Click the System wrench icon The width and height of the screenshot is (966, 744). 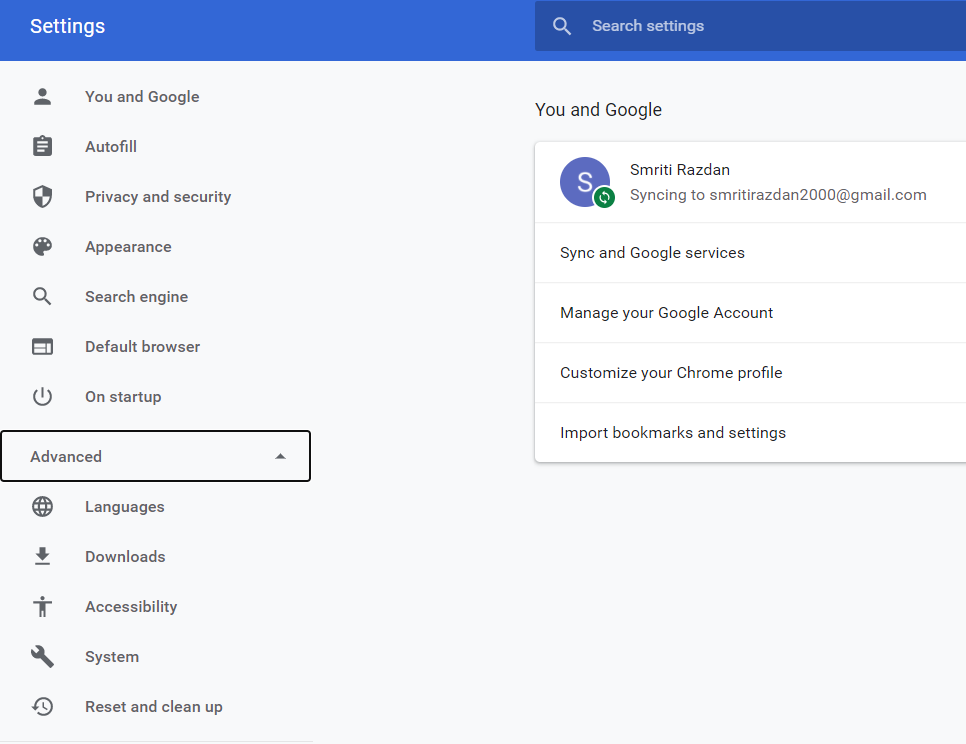pos(43,657)
